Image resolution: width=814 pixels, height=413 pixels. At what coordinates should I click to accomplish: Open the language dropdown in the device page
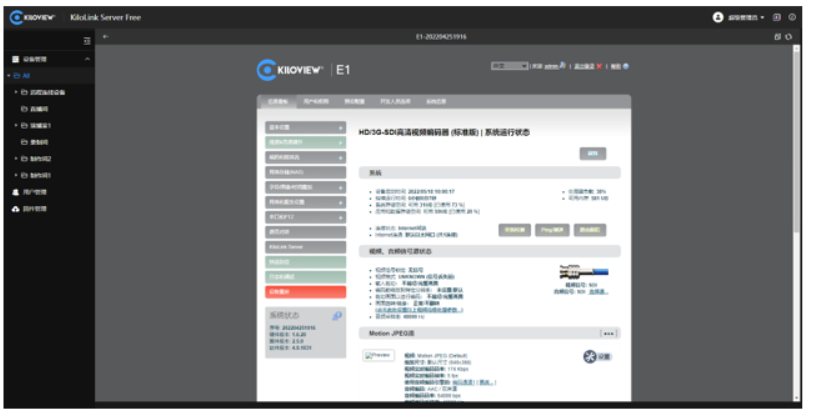509,66
